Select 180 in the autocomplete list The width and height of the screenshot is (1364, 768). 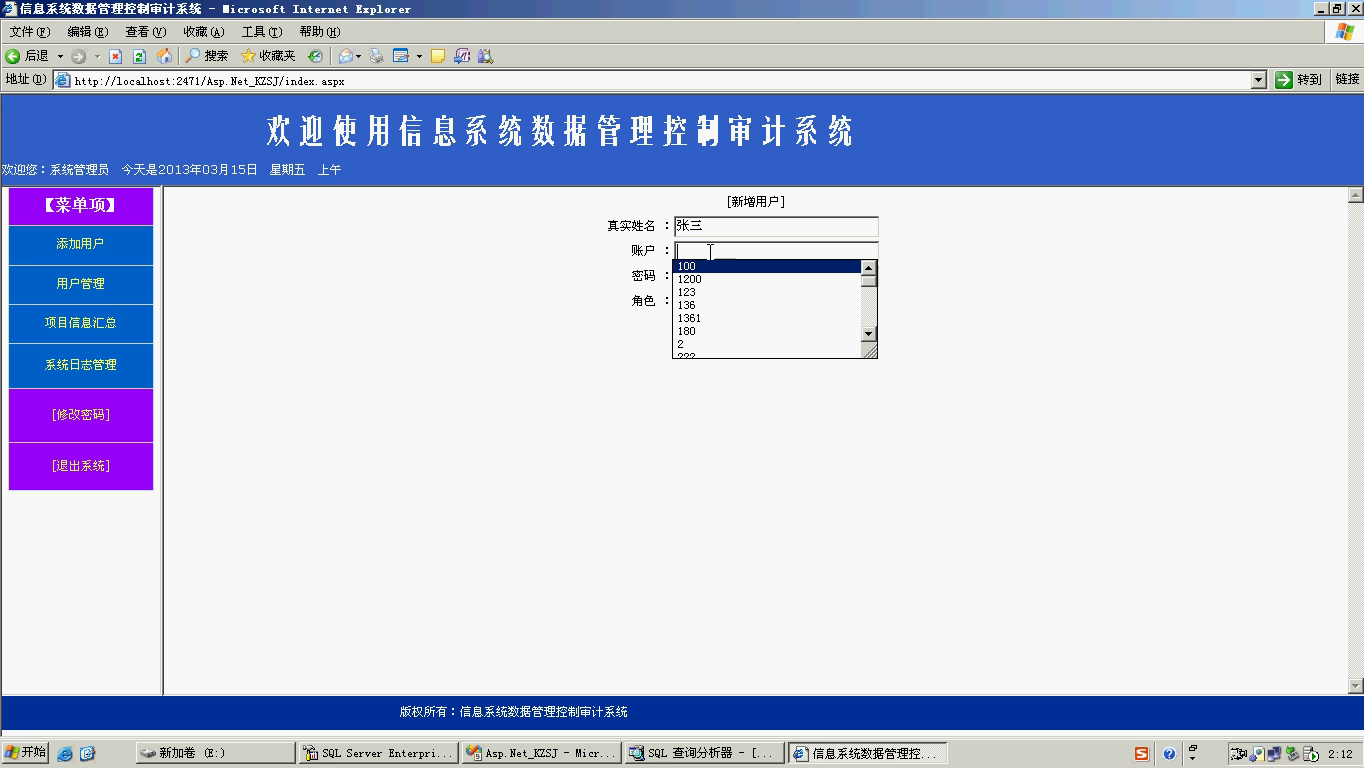(x=768, y=331)
